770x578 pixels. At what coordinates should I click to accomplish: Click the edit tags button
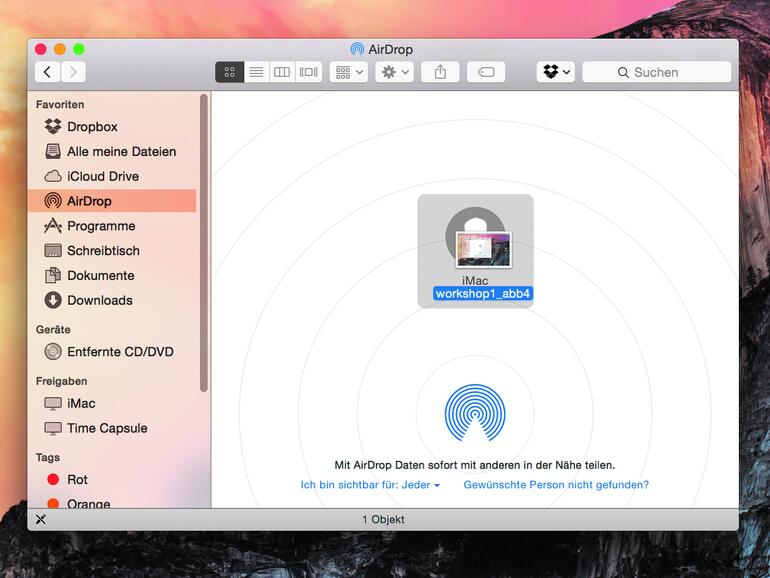pyautogui.click(x=486, y=72)
